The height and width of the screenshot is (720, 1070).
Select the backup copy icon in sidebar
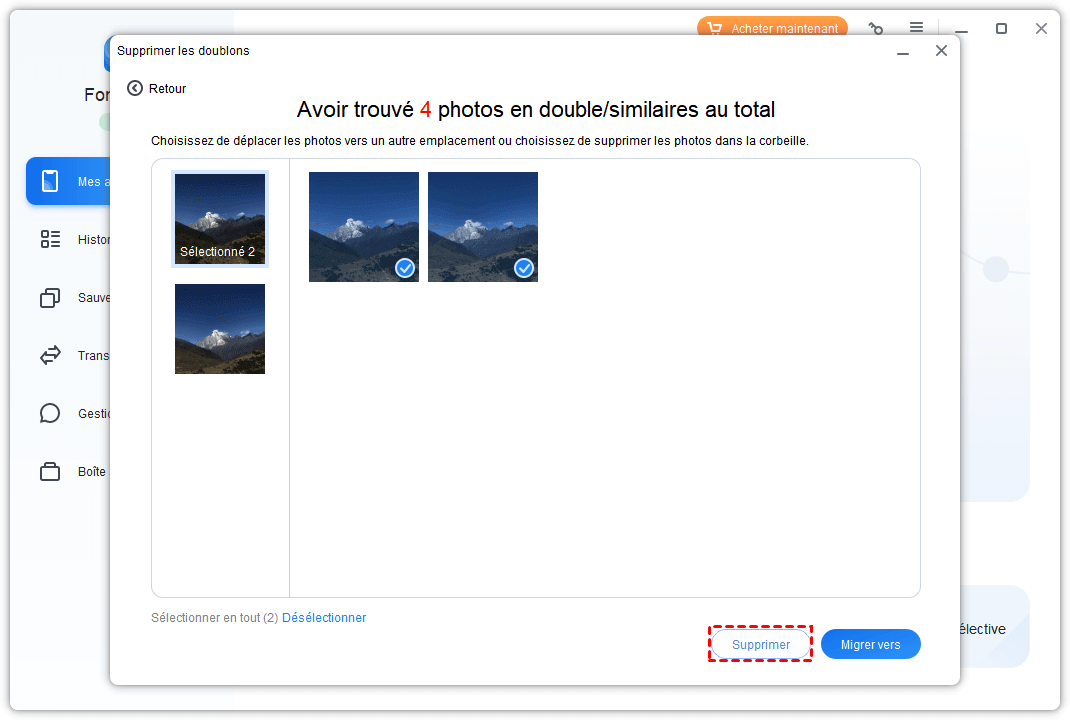pyautogui.click(x=50, y=297)
